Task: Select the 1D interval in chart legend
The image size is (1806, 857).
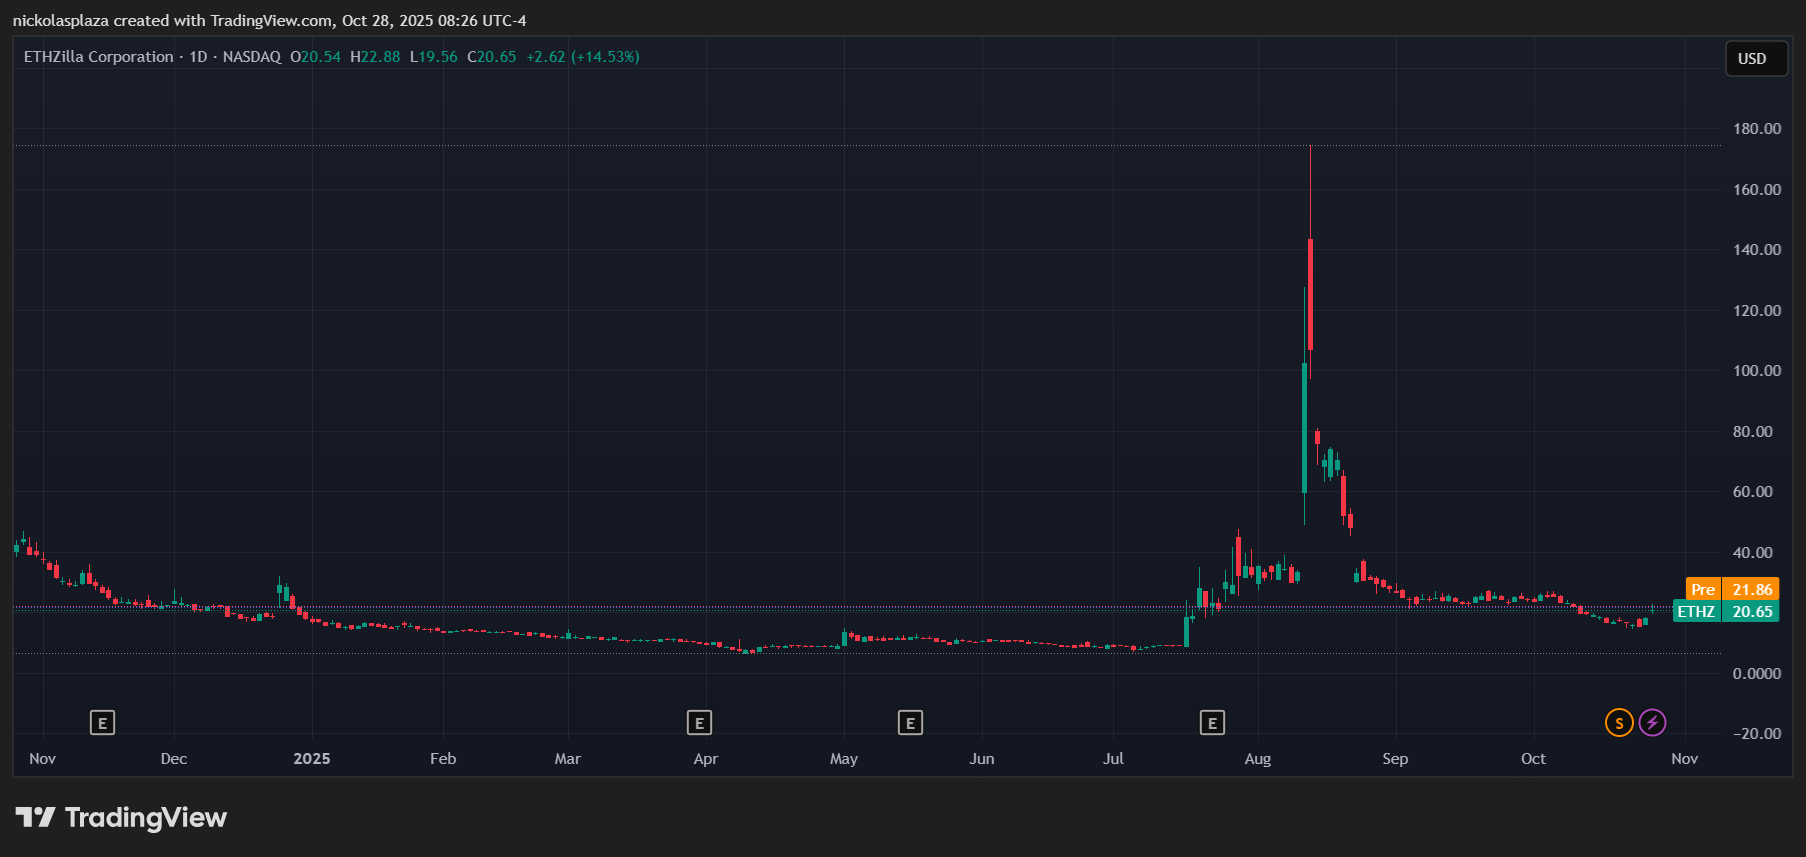Action: tap(198, 57)
